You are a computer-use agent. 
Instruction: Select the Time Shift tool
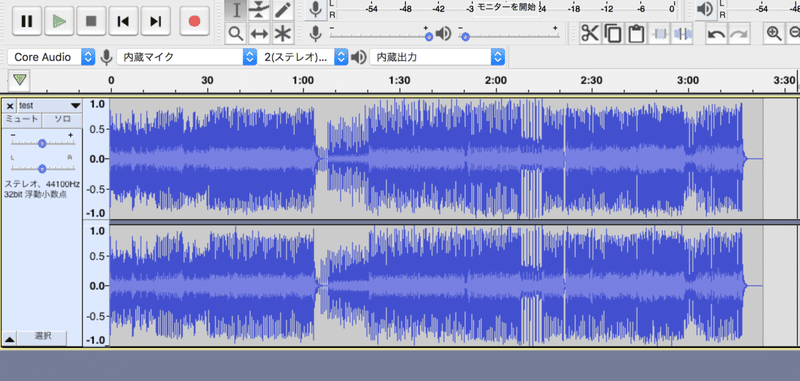pyautogui.click(x=259, y=34)
